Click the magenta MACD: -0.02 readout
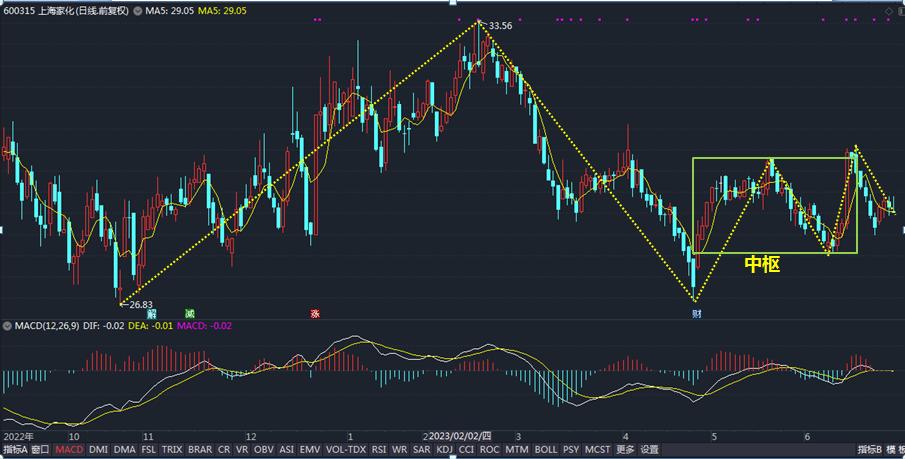 coord(204,326)
